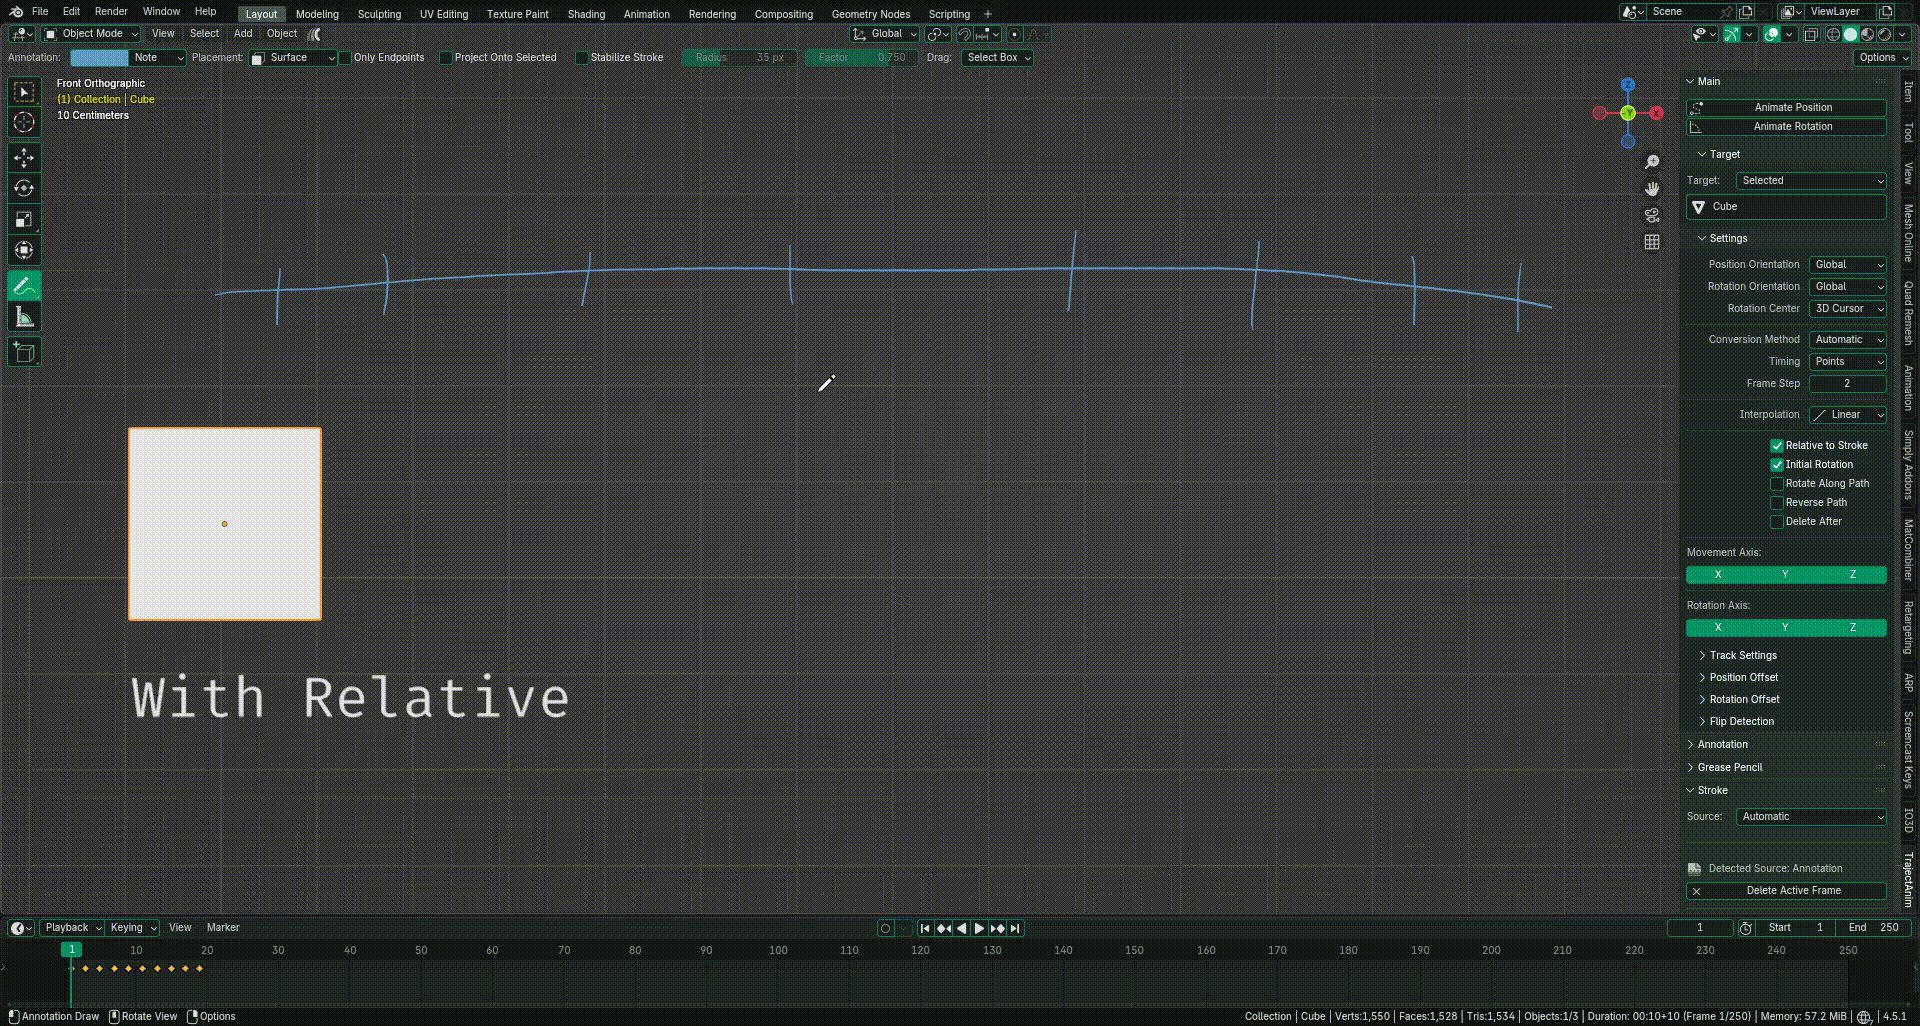Select the Move tool in the toolbar
The image size is (1920, 1026).
click(x=24, y=158)
